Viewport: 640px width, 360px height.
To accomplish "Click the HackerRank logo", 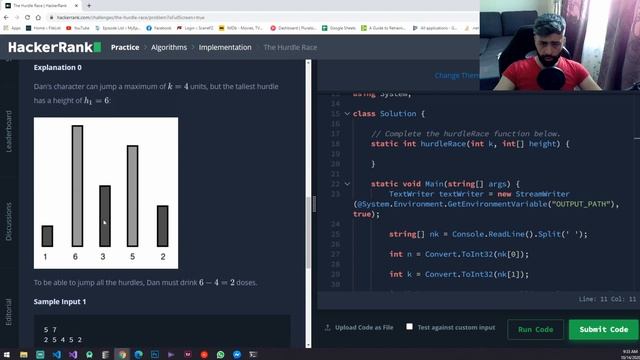I will tap(54, 47).
